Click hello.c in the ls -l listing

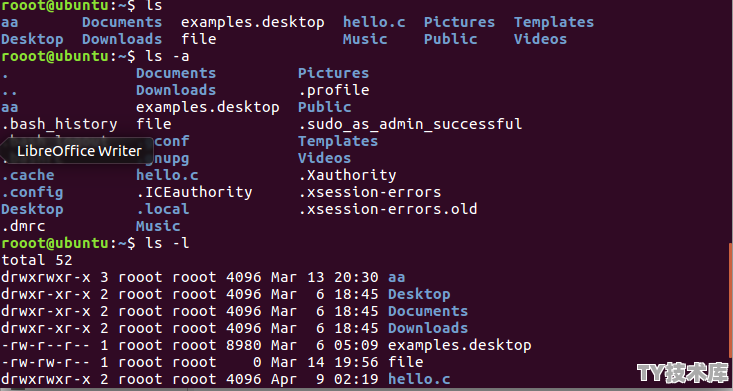point(419,379)
